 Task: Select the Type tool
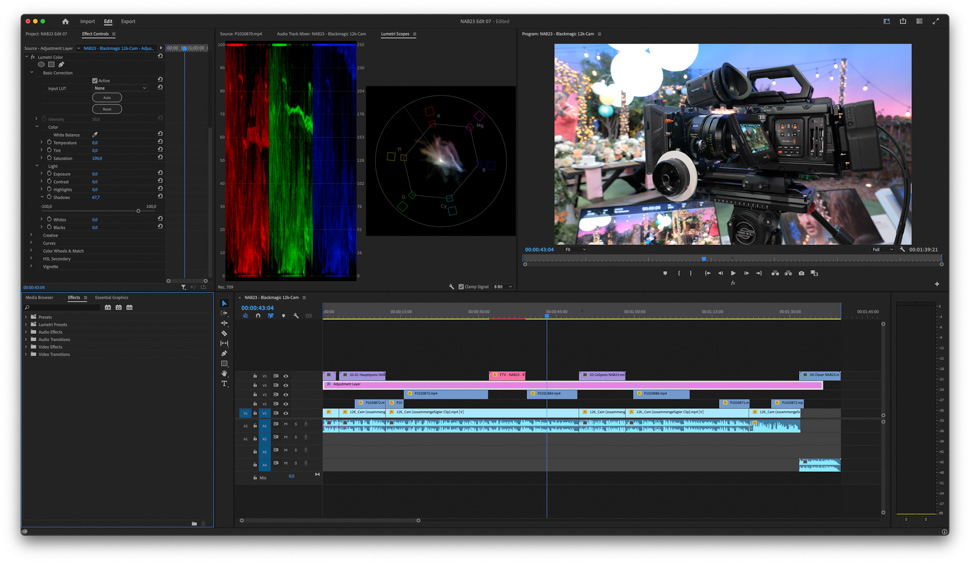pos(224,384)
